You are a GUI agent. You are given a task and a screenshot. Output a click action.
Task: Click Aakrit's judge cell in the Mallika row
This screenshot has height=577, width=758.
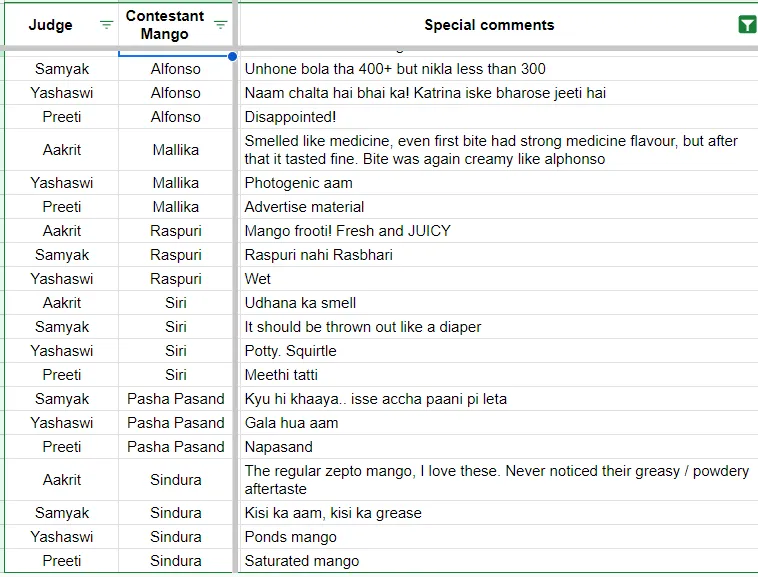61,150
